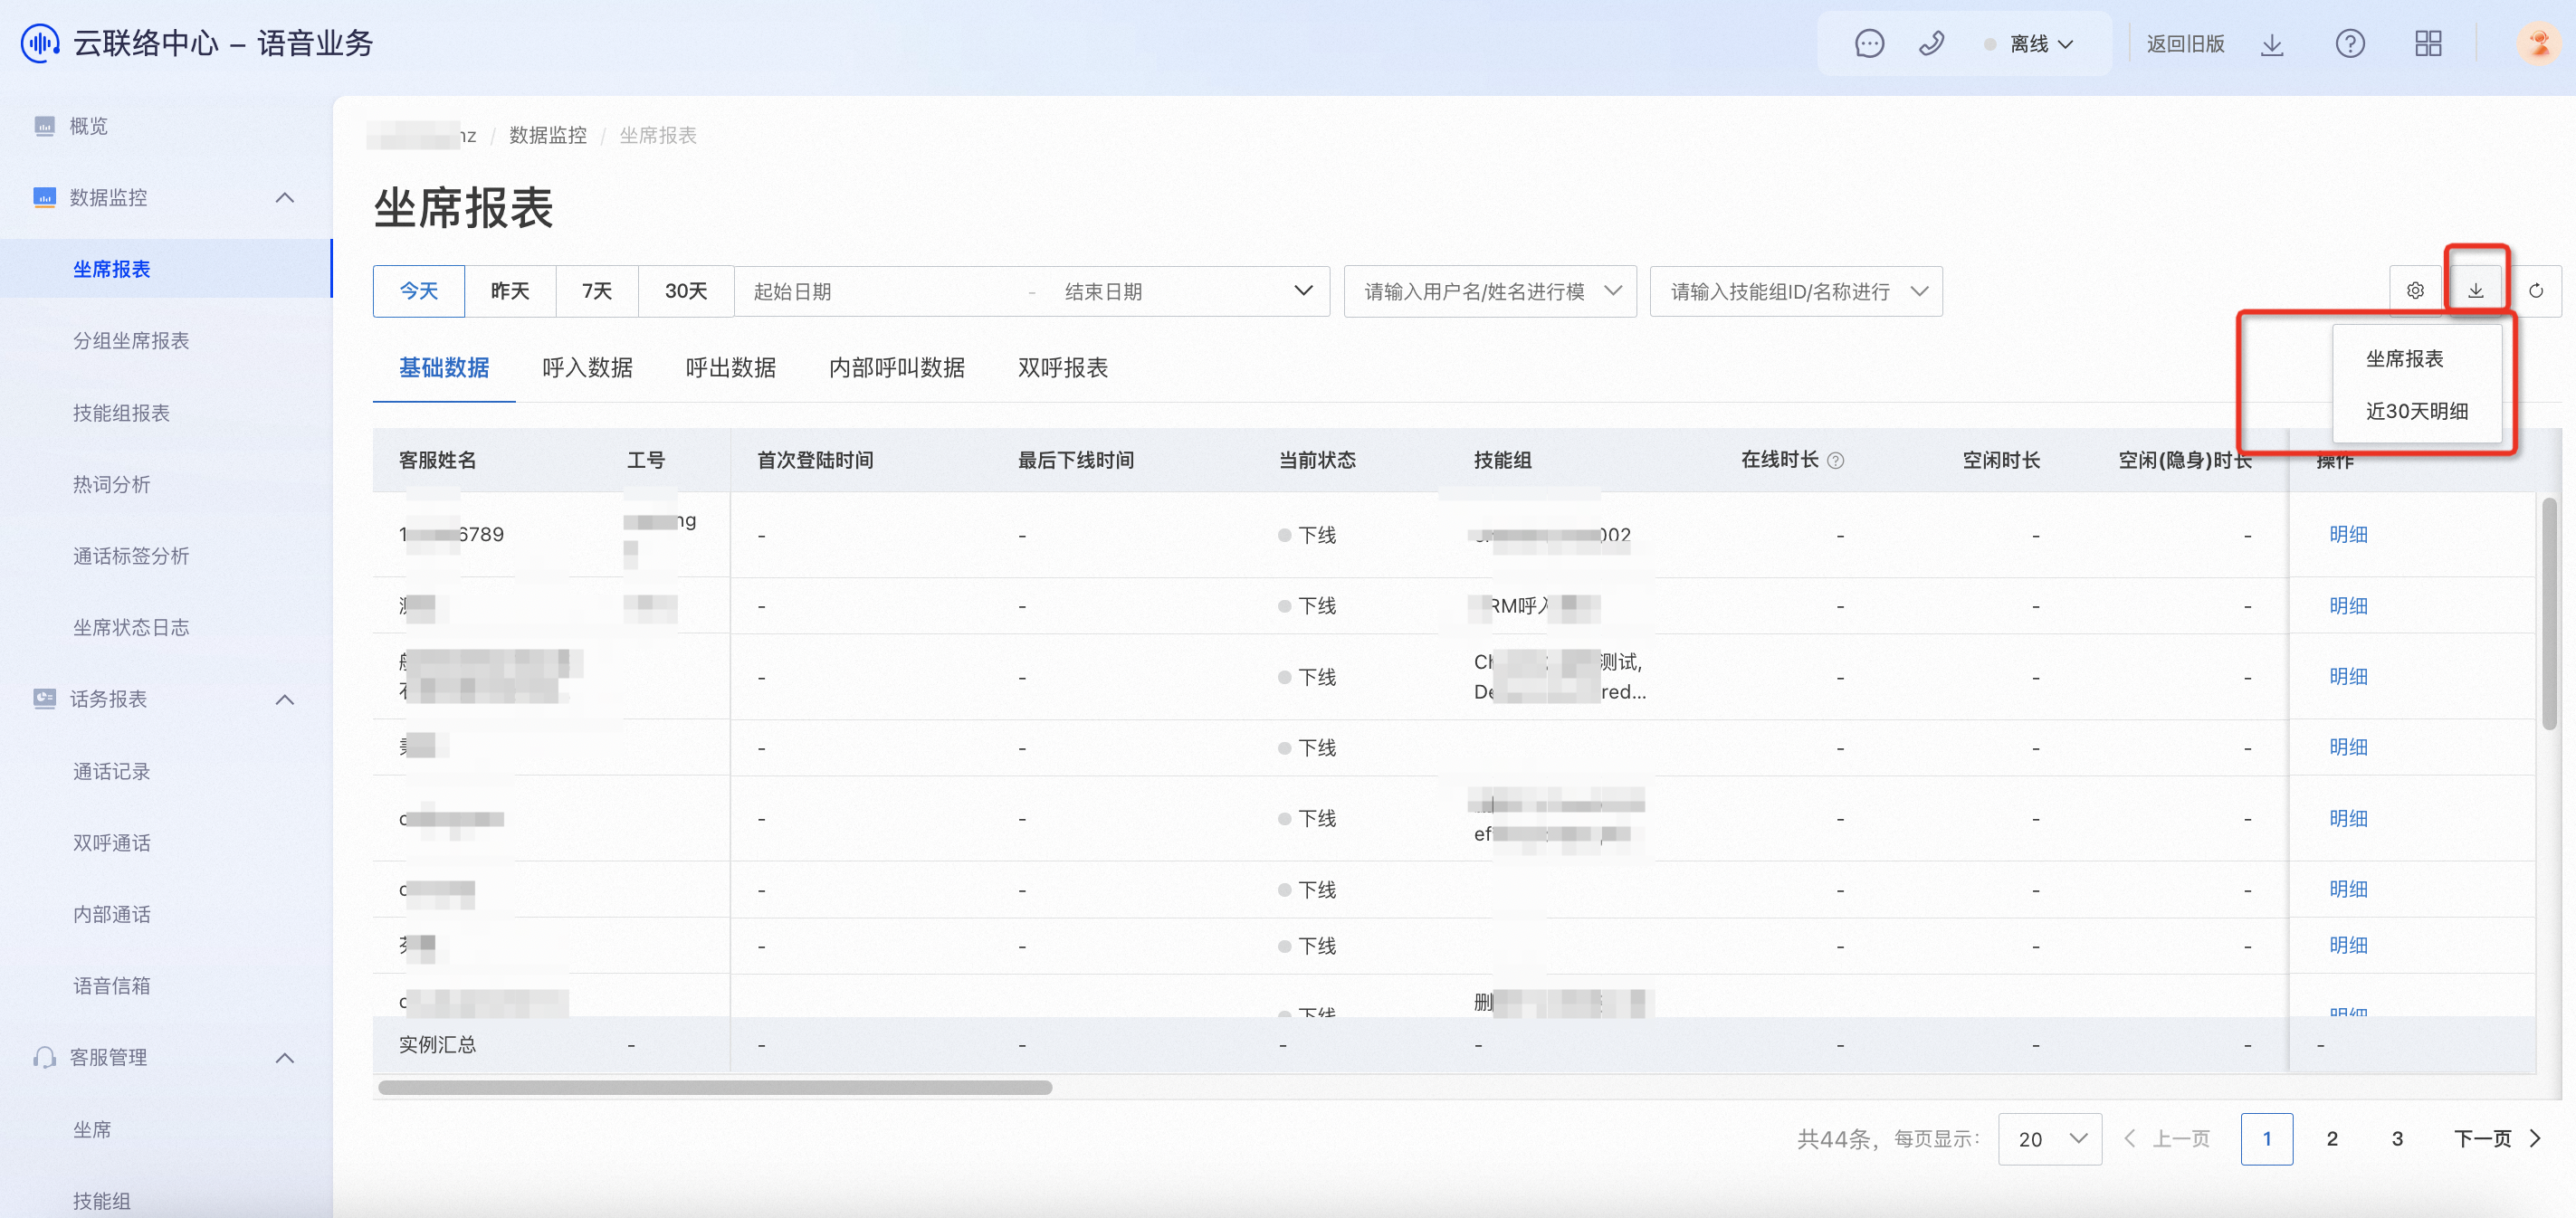Click 下一页 next page button
The image size is (2576, 1218).
click(2497, 1139)
